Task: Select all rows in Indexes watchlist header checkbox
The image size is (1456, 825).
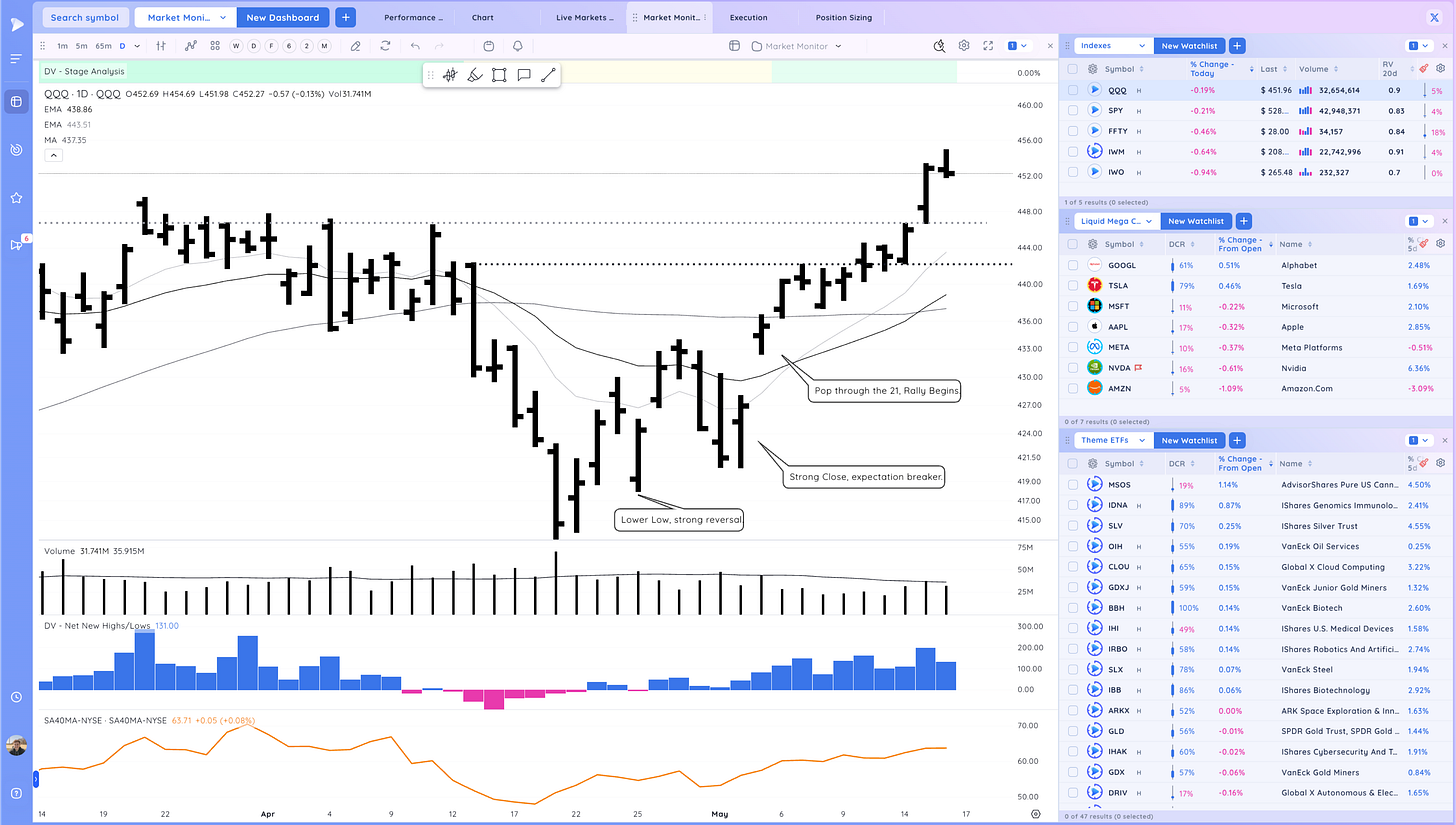Action: [1072, 69]
